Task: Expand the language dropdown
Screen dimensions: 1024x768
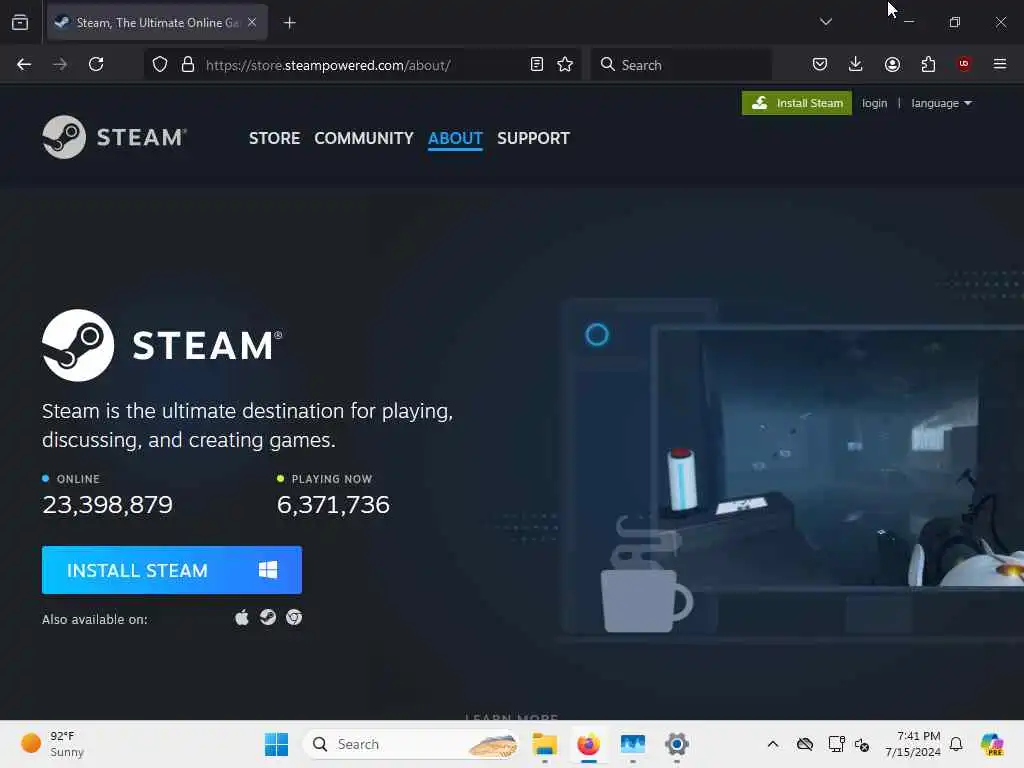Action: point(941,103)
